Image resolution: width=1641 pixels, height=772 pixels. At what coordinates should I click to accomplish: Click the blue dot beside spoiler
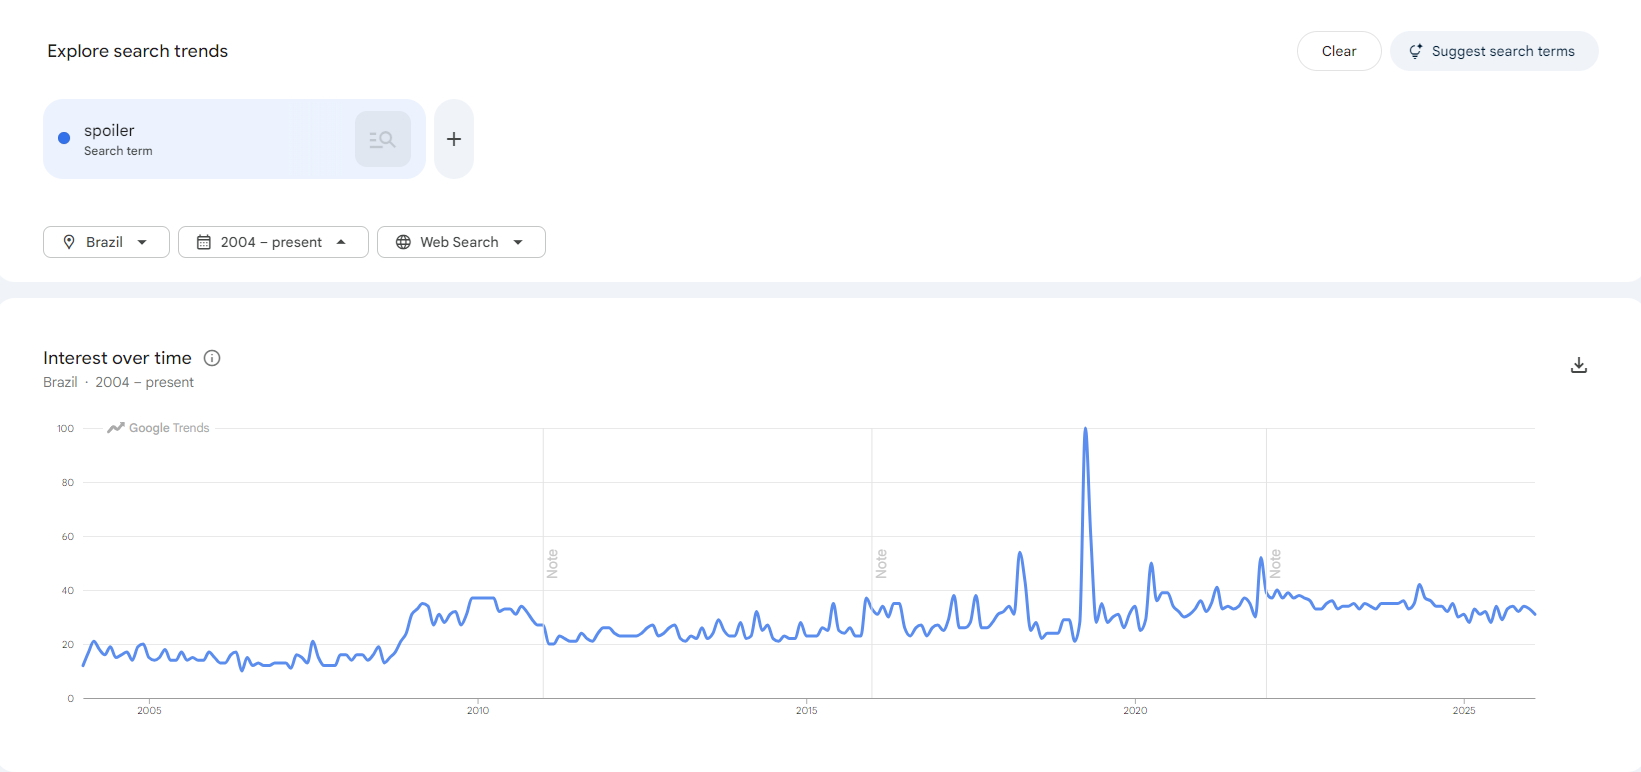pos(64,138)
